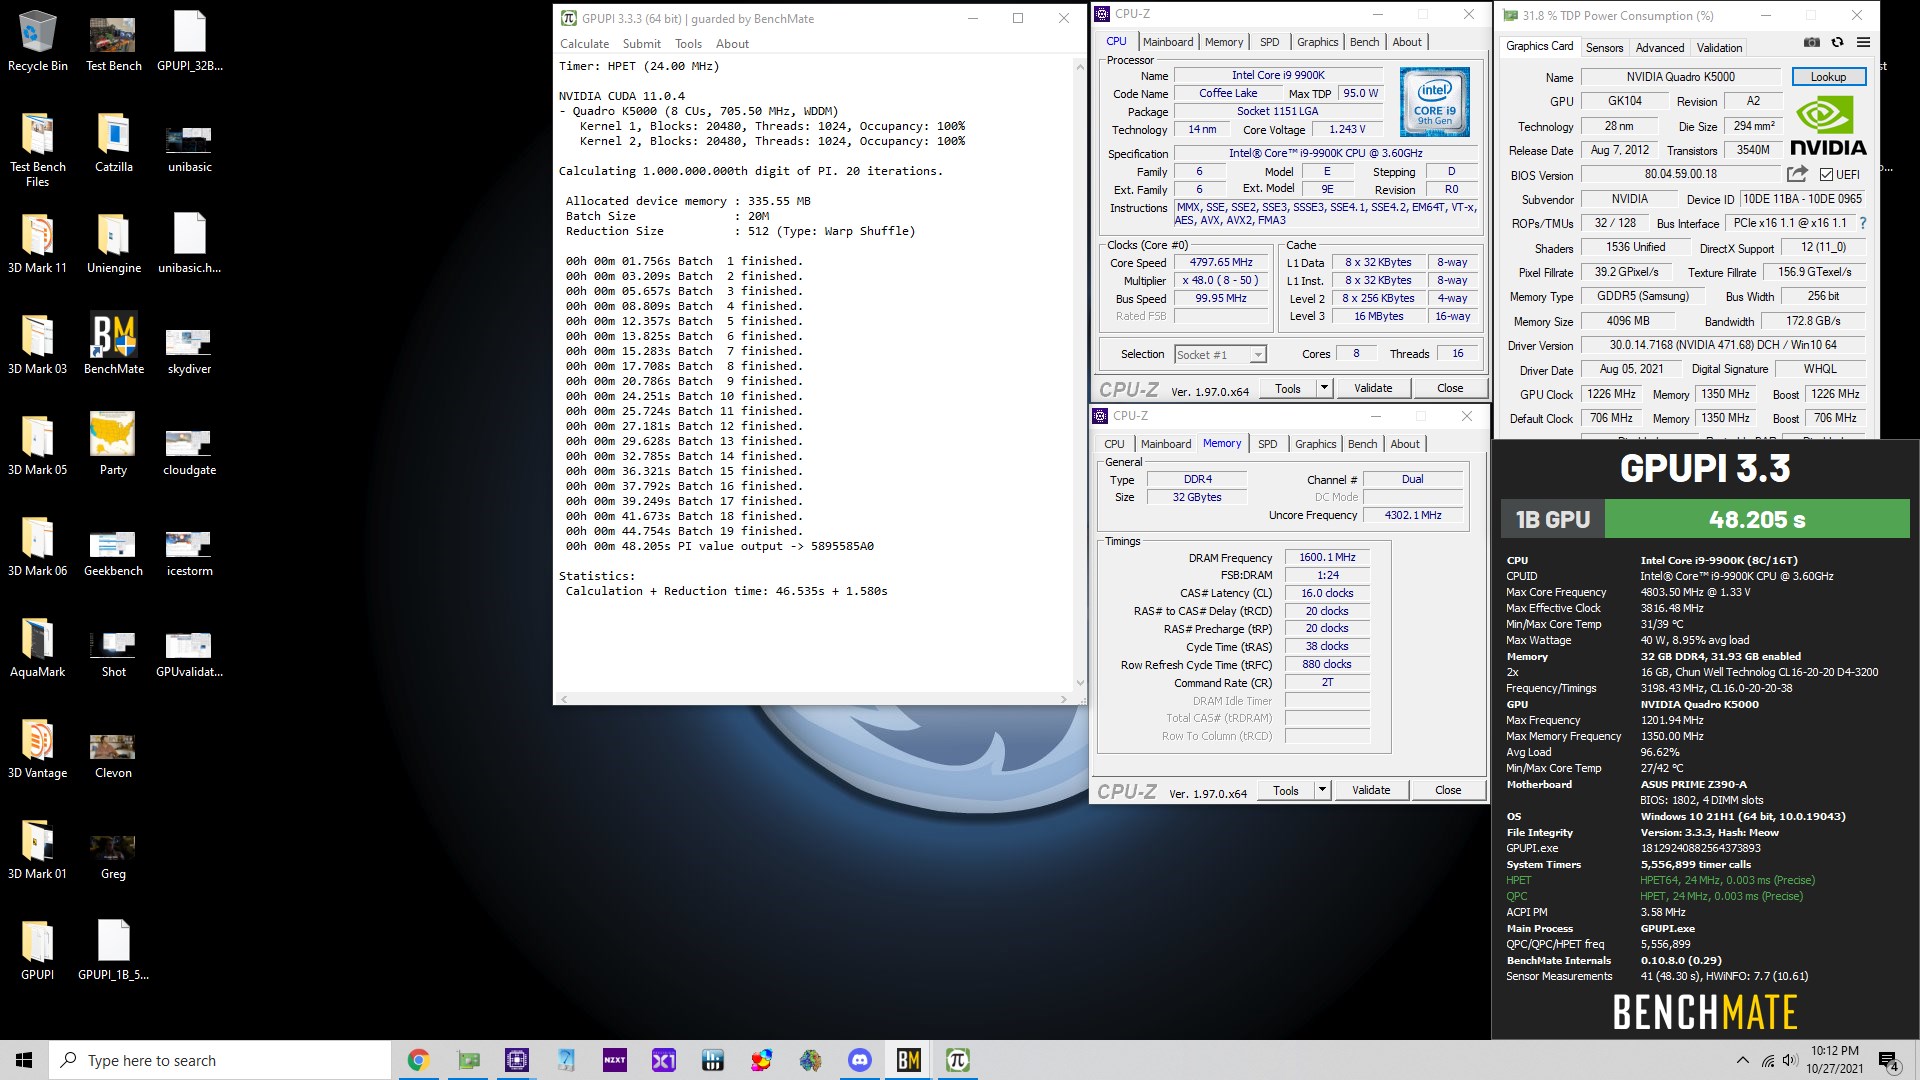Click the volume icon in system tray
Screen dimensions: 1920x1080
pyautogui.click(x=1790, y=1060)
